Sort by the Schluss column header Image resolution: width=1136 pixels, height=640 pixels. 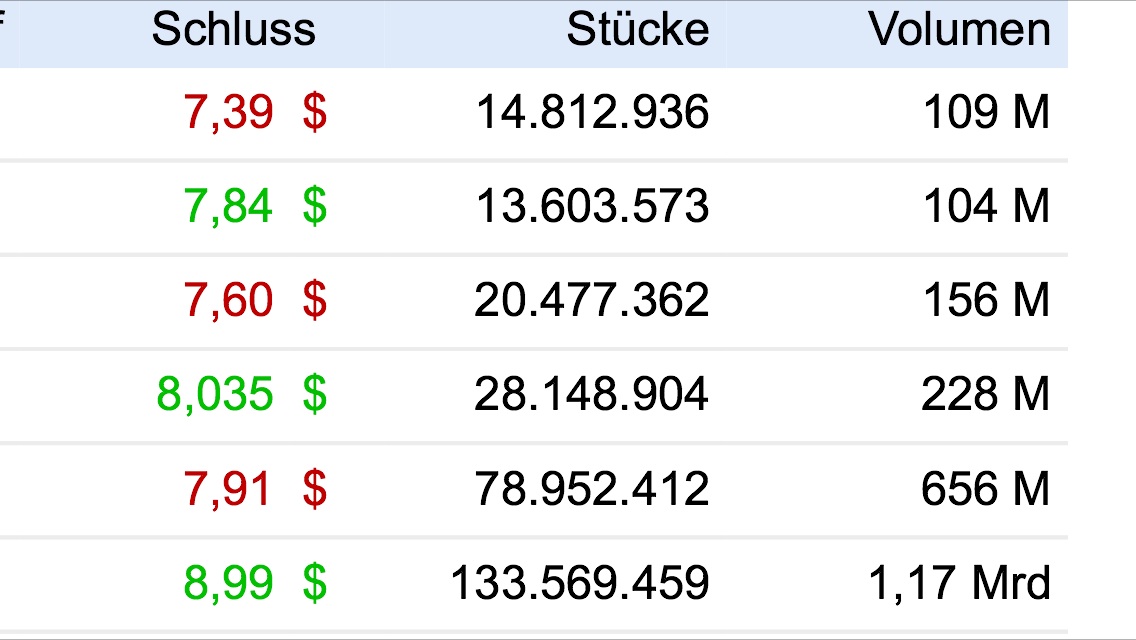pyautogui.click(x=233, y=31)
